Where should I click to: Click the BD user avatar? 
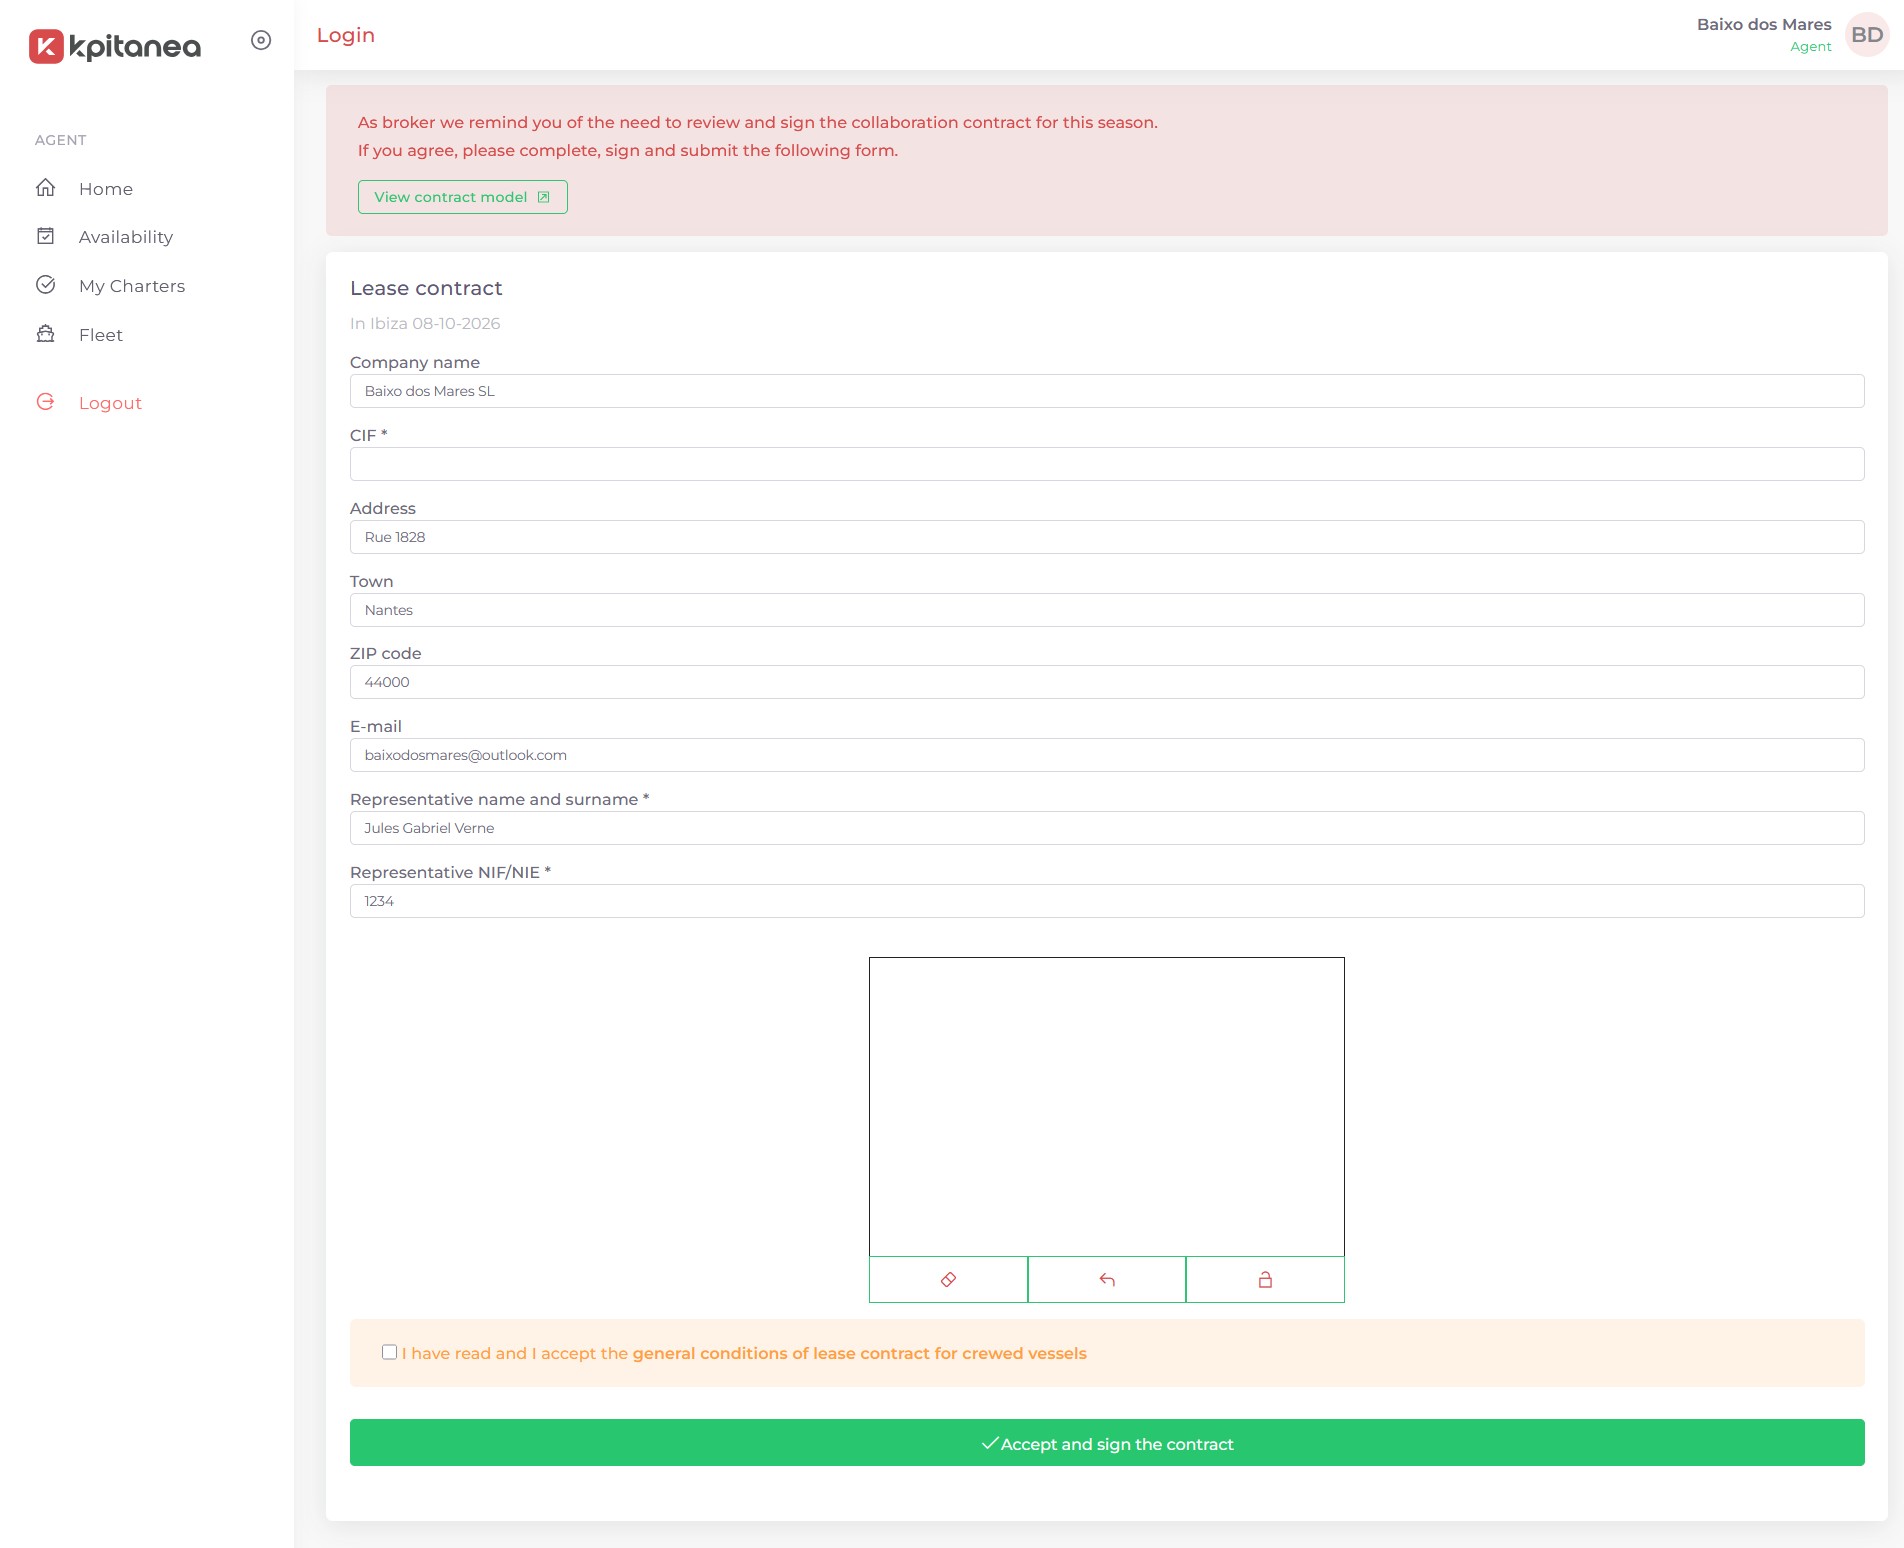[x=1866, y=35]
